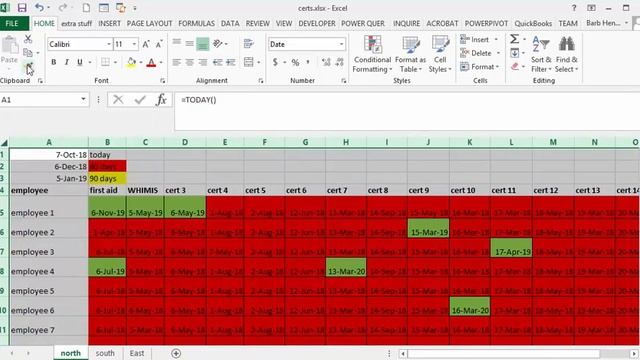Switch to PAGE LAYOUT tab
Viewport: 640px width, 360px height.
(x=149, y=24)
